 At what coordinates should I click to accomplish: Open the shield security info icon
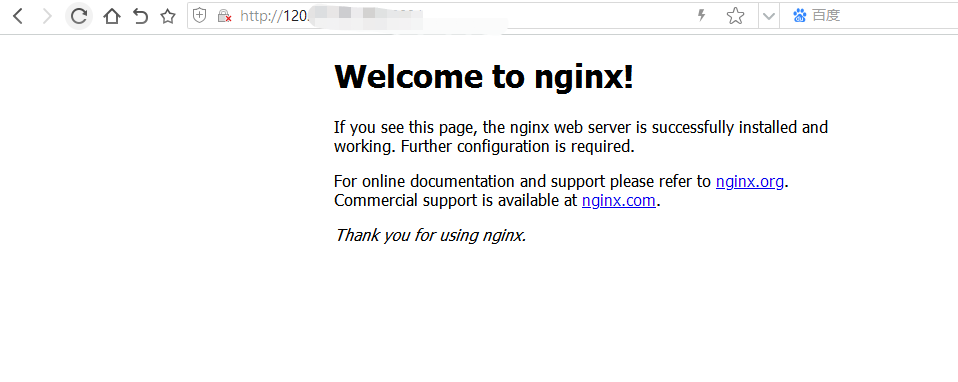coord(199,16)
